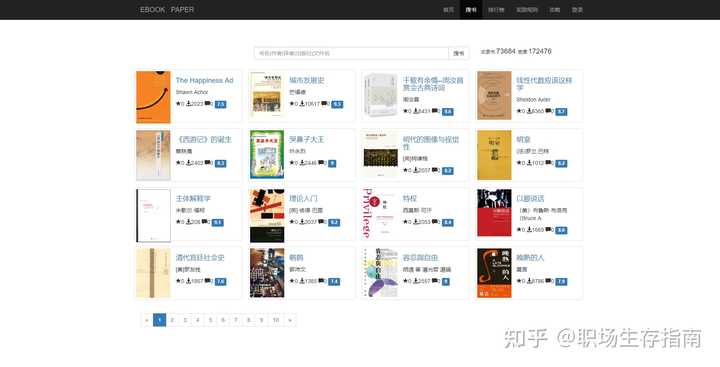720x367 pixels.
Task: Click blue rating badge on 清代宫廷社会史 card
Action: click(220, 282)
